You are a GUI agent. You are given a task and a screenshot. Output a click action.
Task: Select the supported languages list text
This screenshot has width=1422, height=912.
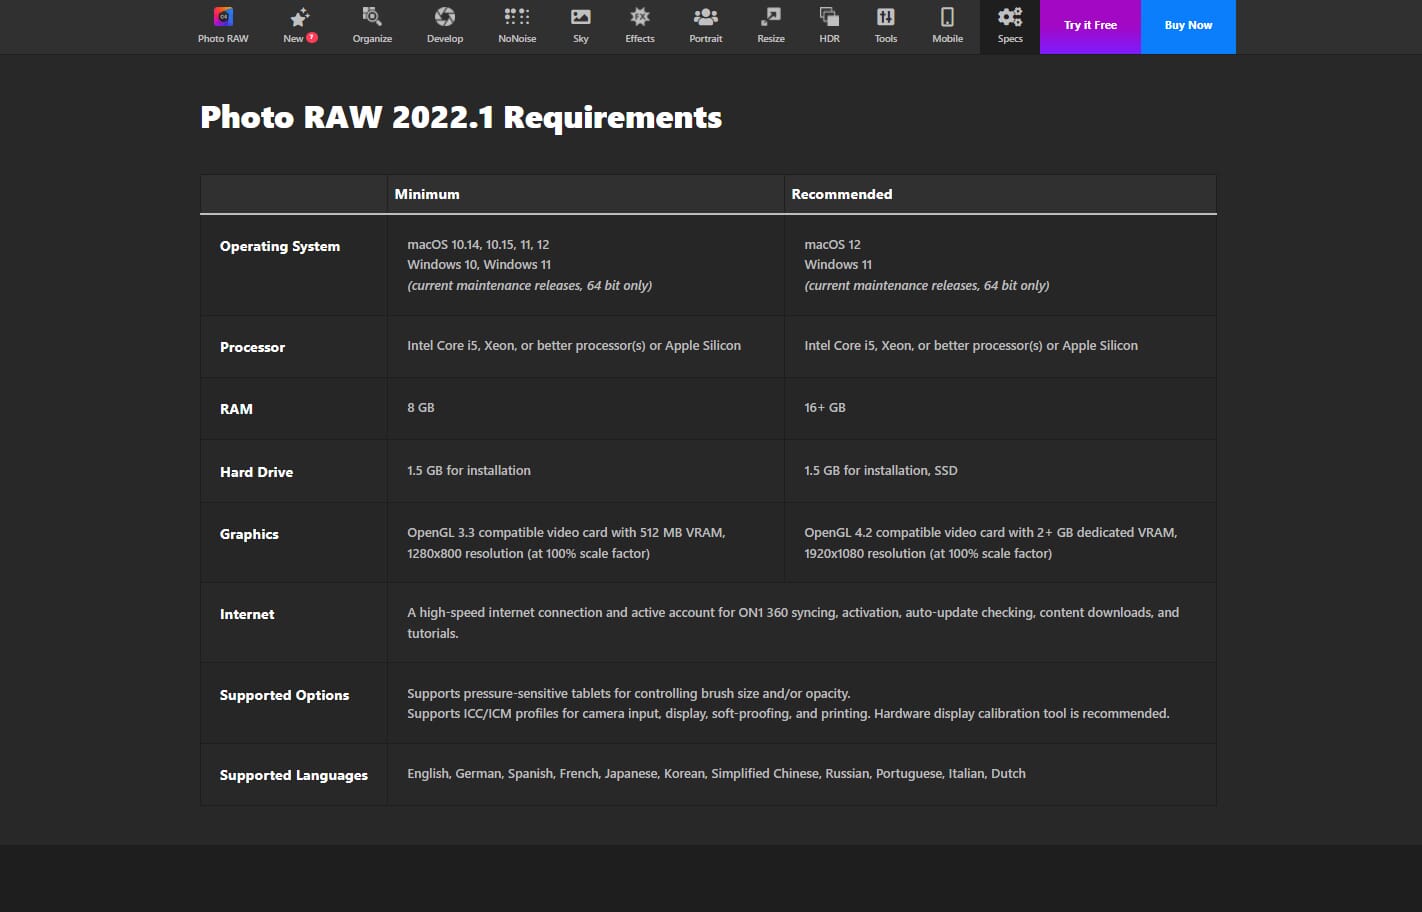716,774
